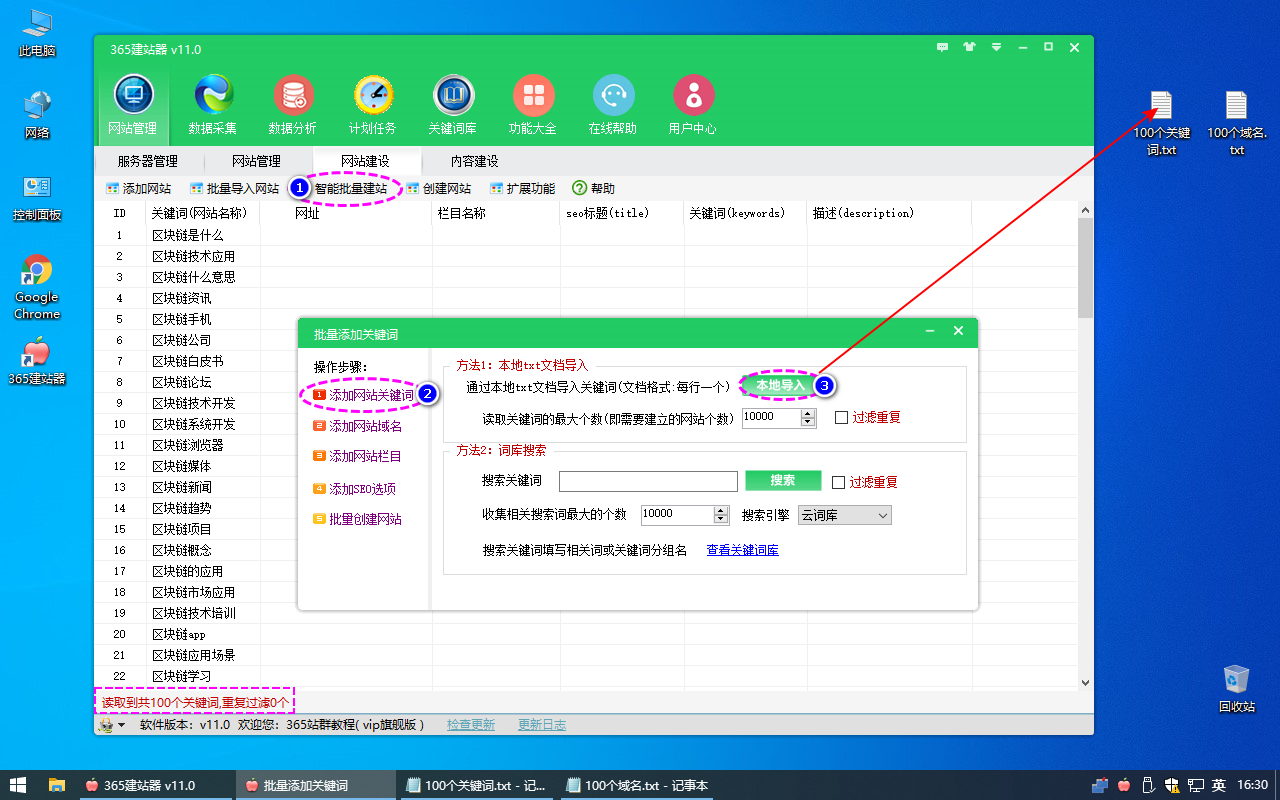Click the 本地导入 button
The width and height of the screenshot is (1280, 800).
(x=780, y=385)
